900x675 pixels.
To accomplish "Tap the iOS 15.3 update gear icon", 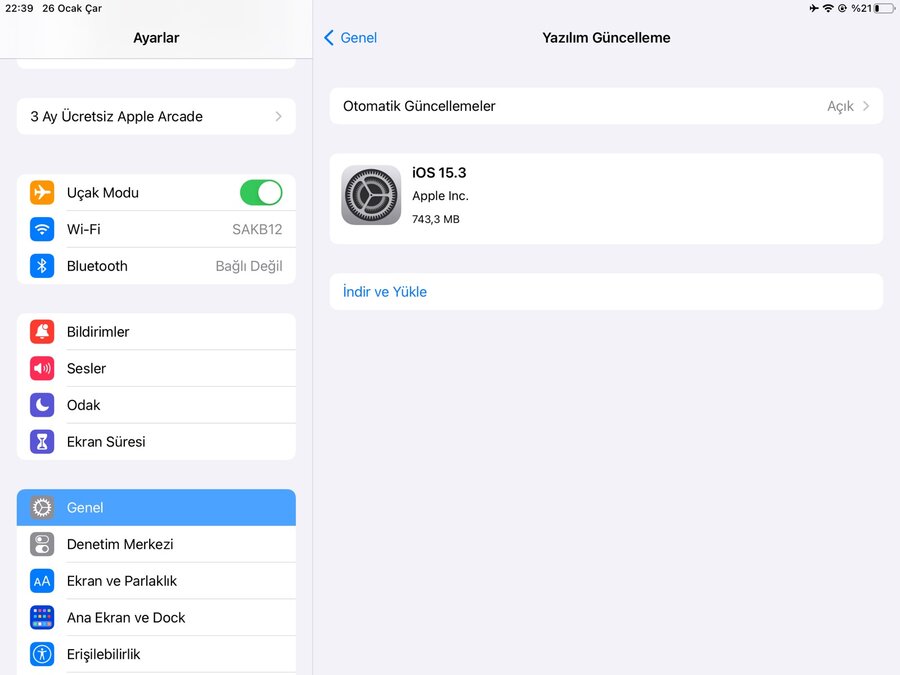I will click(371, 195).
